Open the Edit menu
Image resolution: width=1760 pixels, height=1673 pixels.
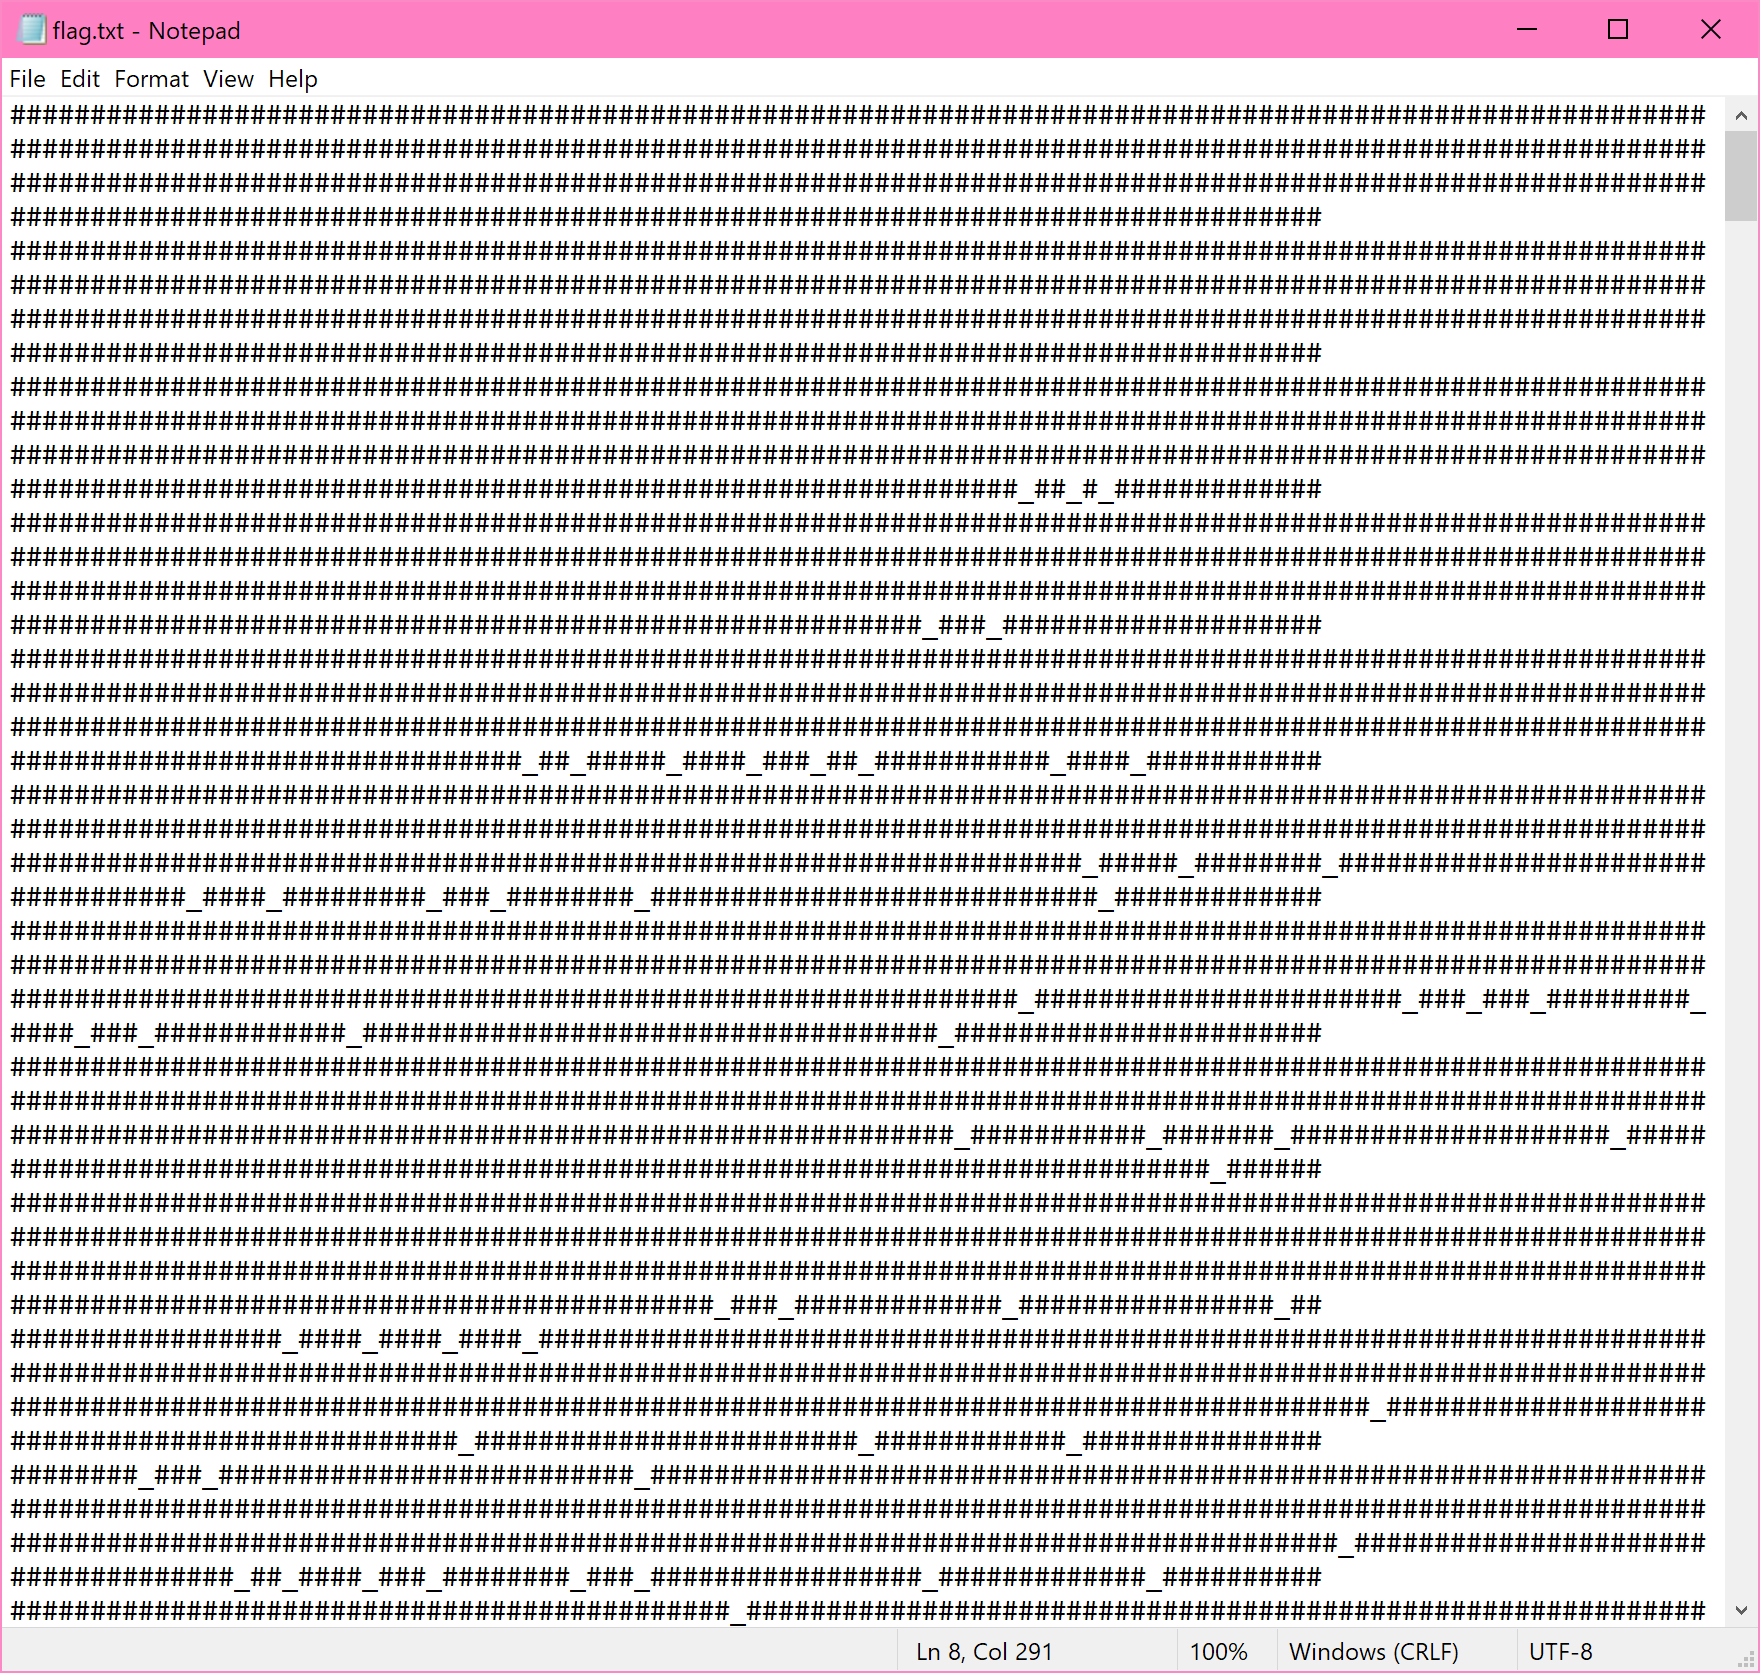pyautogui.click(x=79, y=79)
